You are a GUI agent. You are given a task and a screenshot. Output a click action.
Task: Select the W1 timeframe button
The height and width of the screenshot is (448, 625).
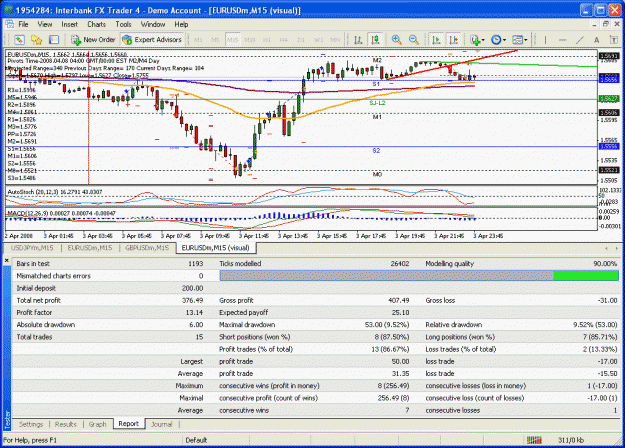tap(318, 40)
